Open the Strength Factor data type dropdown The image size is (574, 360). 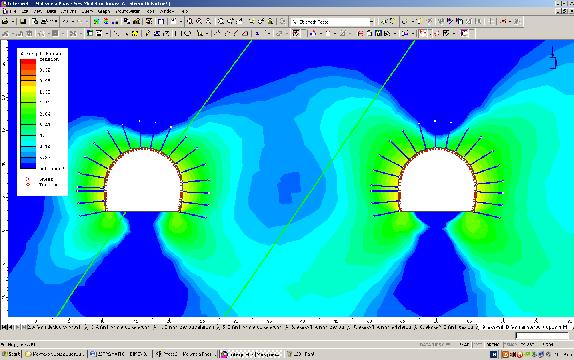tap(371, 22)
